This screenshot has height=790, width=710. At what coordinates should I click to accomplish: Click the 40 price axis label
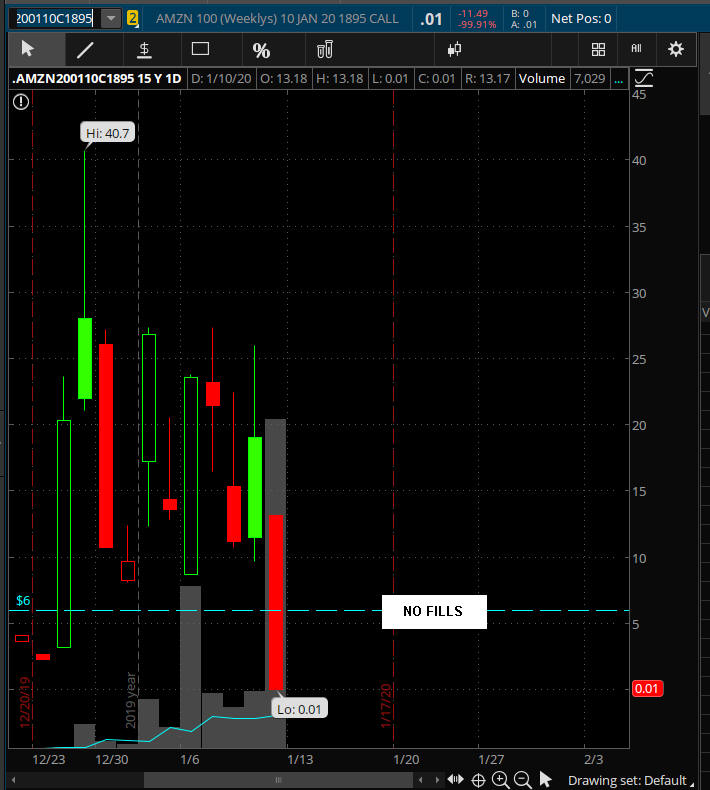click(639, 160)
